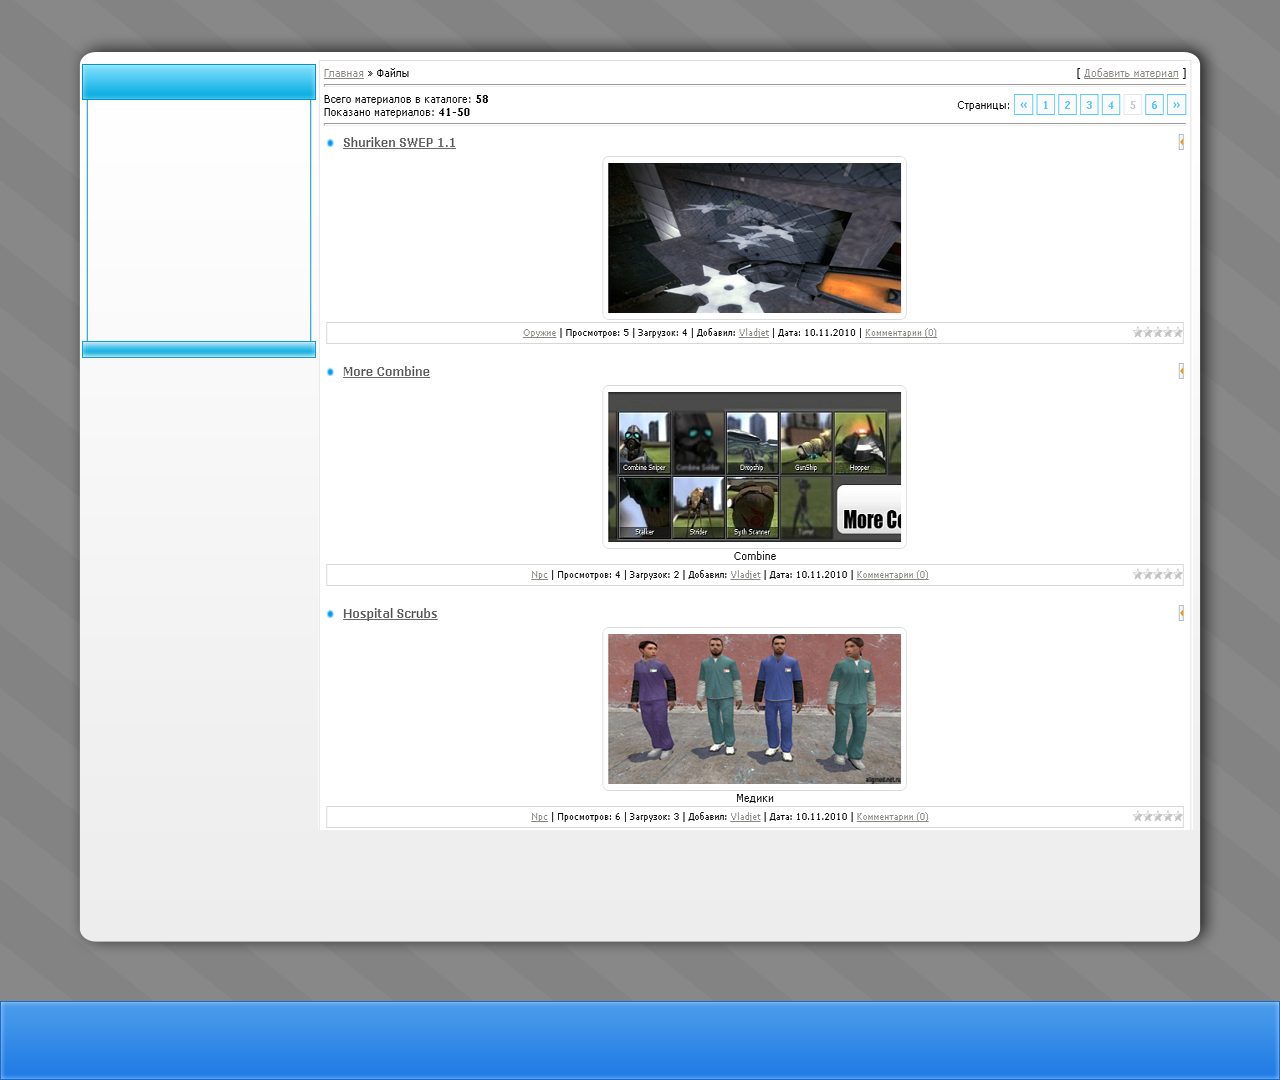Click the Добавить материал link
Viewport: 1280px width, 1080px height.
coord(1131,73)
